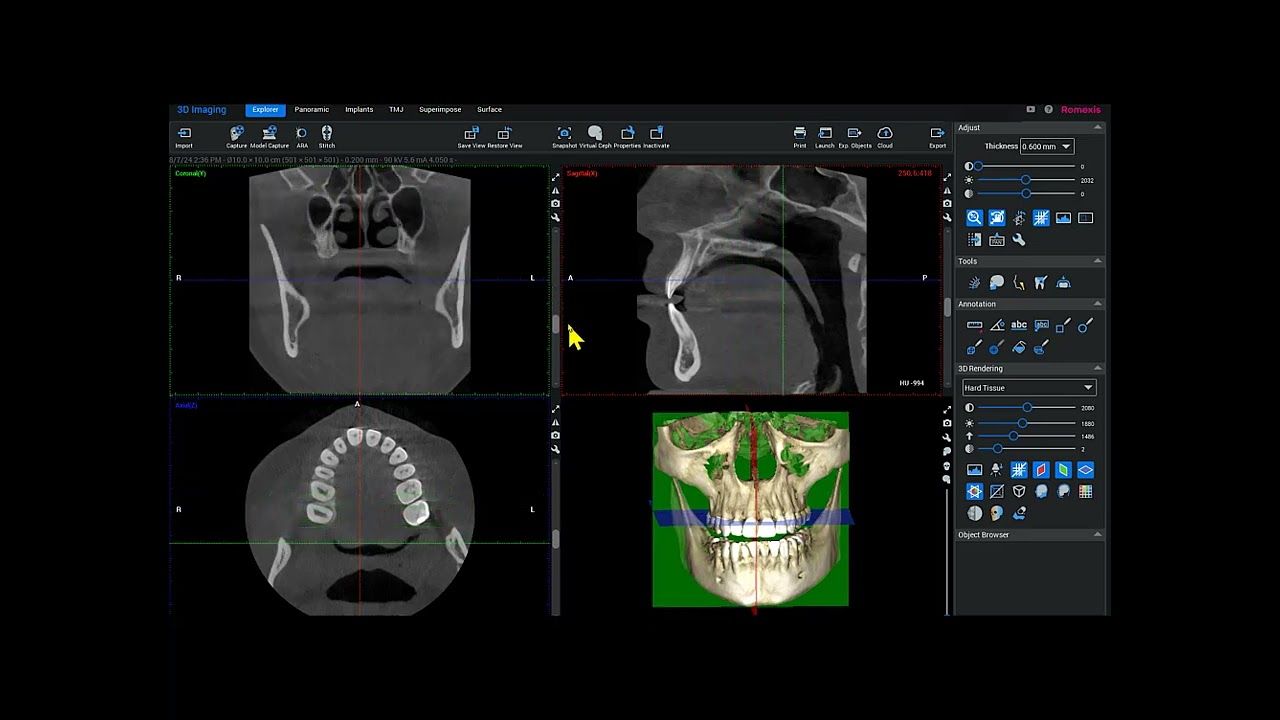
Task: Switch to the Panoramic tab
Action: click(311, 110)
